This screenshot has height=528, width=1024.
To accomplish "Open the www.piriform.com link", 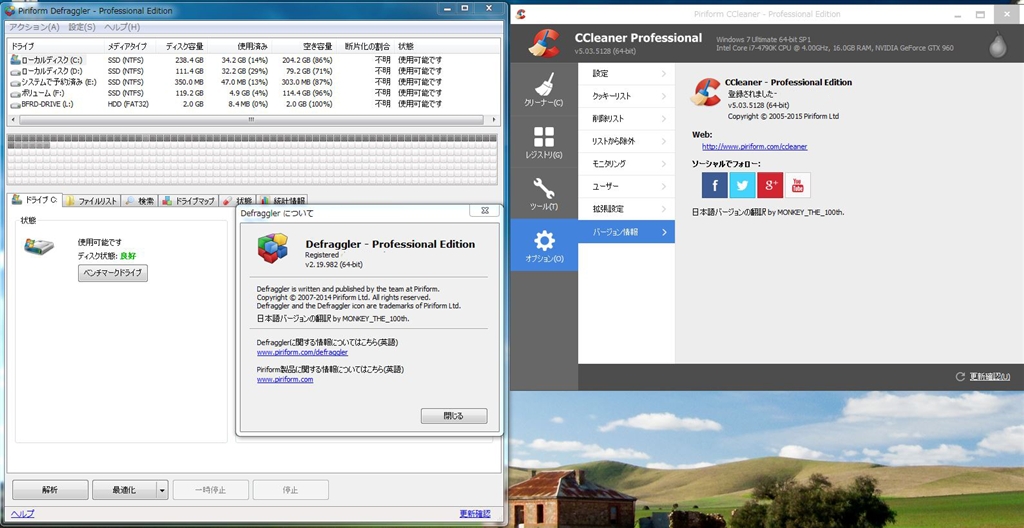I will pos(285,380).
